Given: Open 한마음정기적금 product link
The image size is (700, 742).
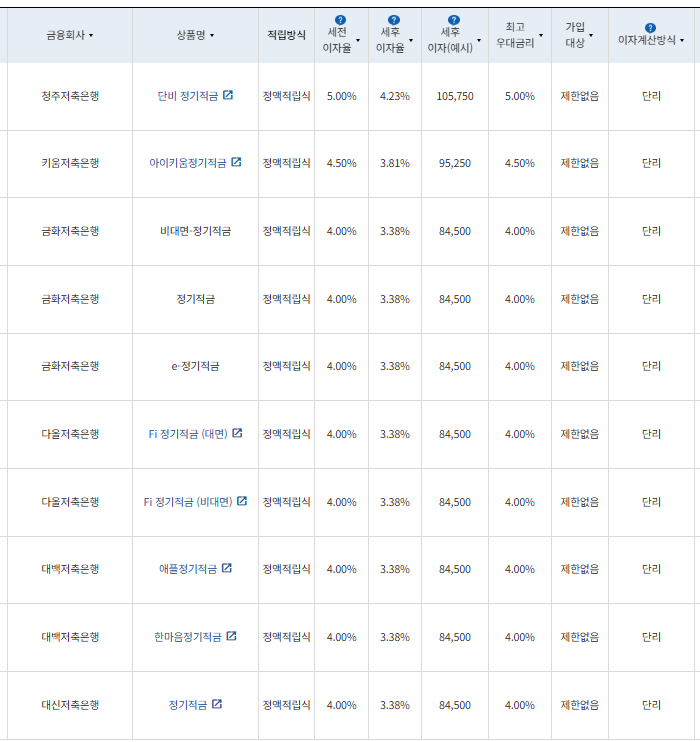Looking at the screenshot, I should (188, 637).
